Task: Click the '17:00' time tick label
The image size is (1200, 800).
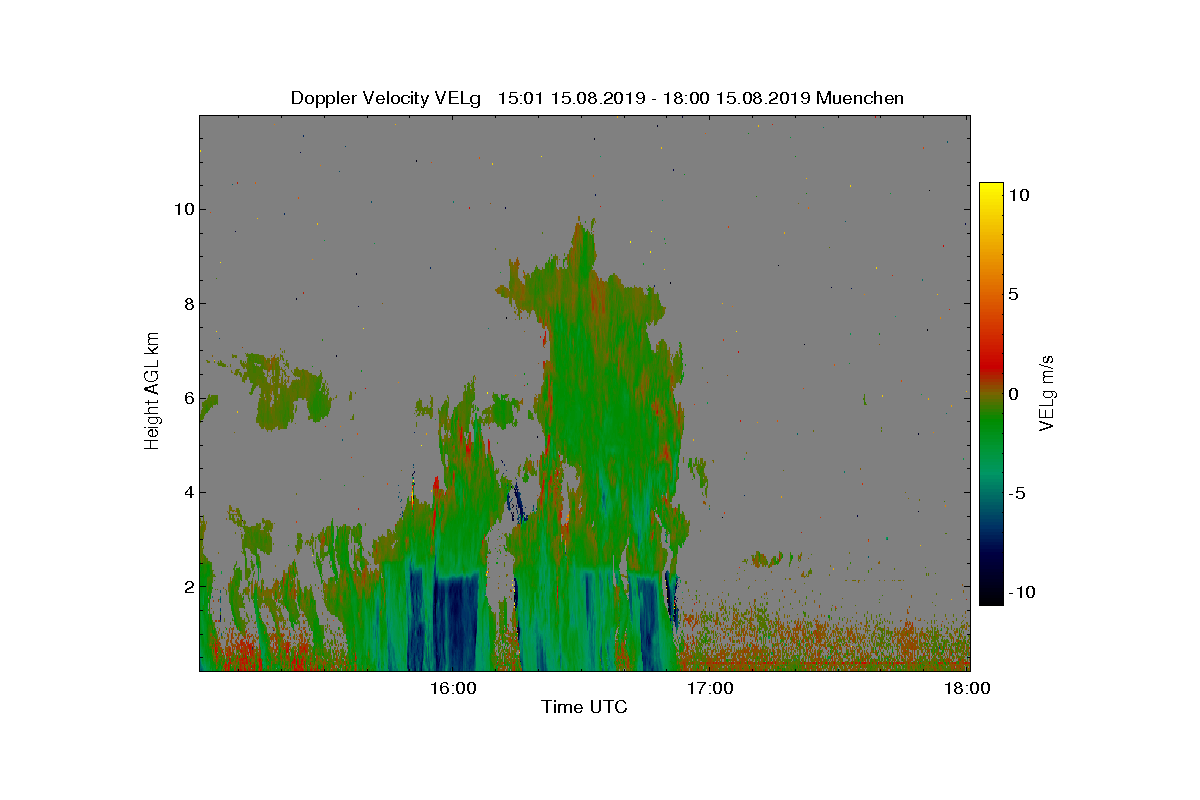Action: coord(710,688)
